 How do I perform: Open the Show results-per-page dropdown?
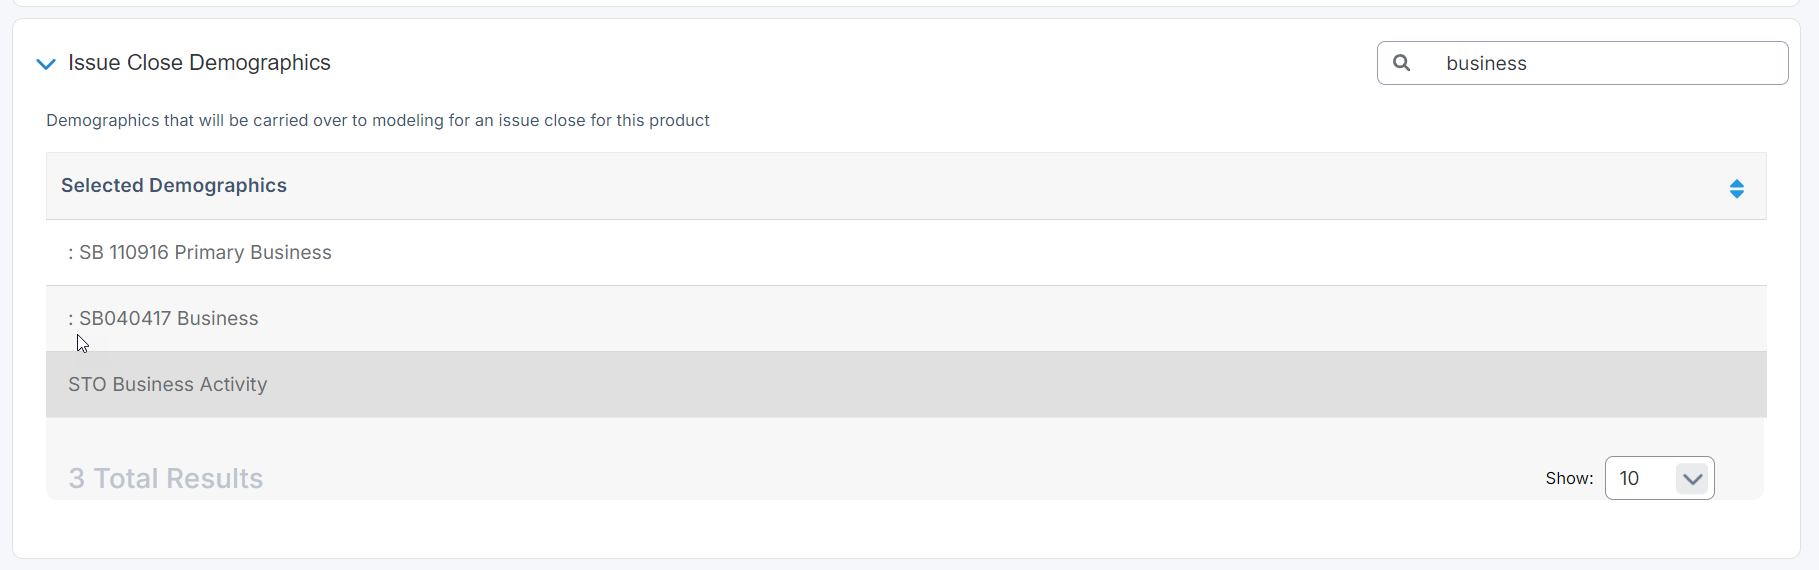click(1659, 478)
